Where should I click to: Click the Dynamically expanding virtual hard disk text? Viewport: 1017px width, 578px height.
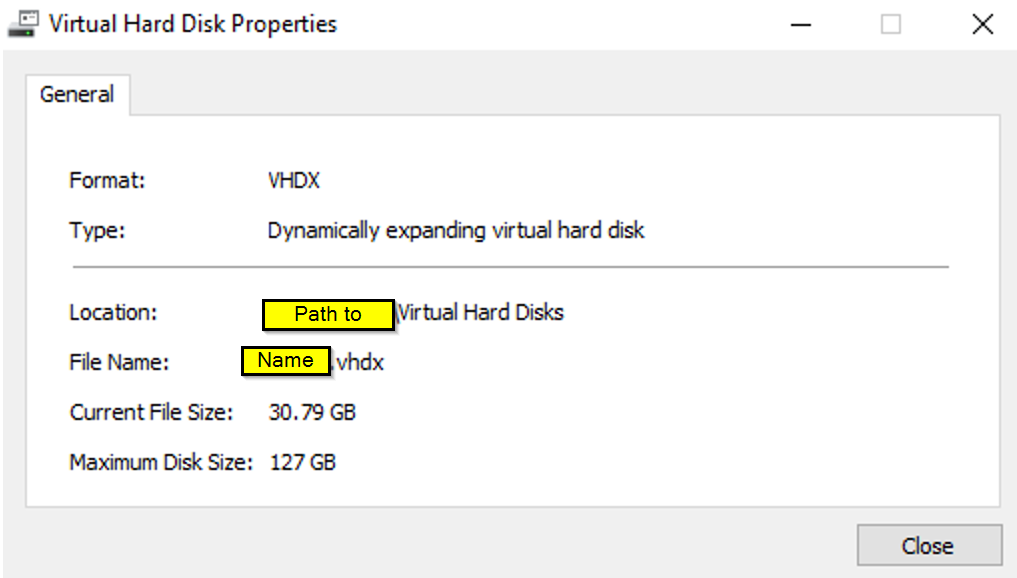click(455, 231)
